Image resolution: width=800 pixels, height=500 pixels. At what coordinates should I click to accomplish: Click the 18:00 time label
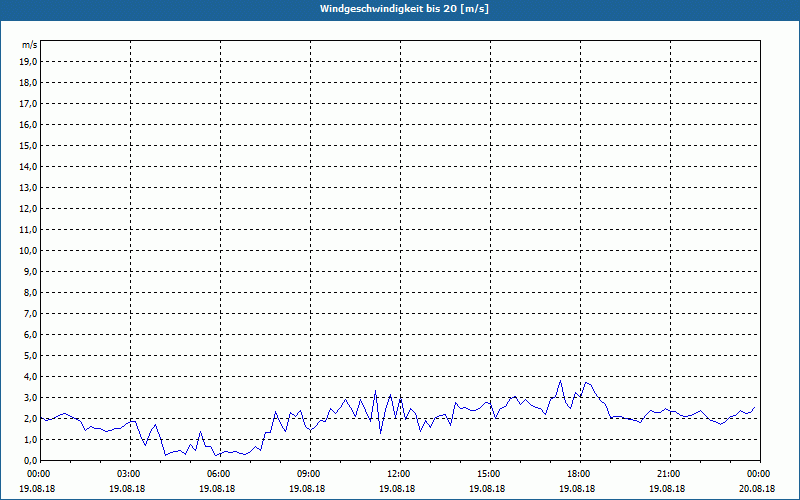point(581,474)
